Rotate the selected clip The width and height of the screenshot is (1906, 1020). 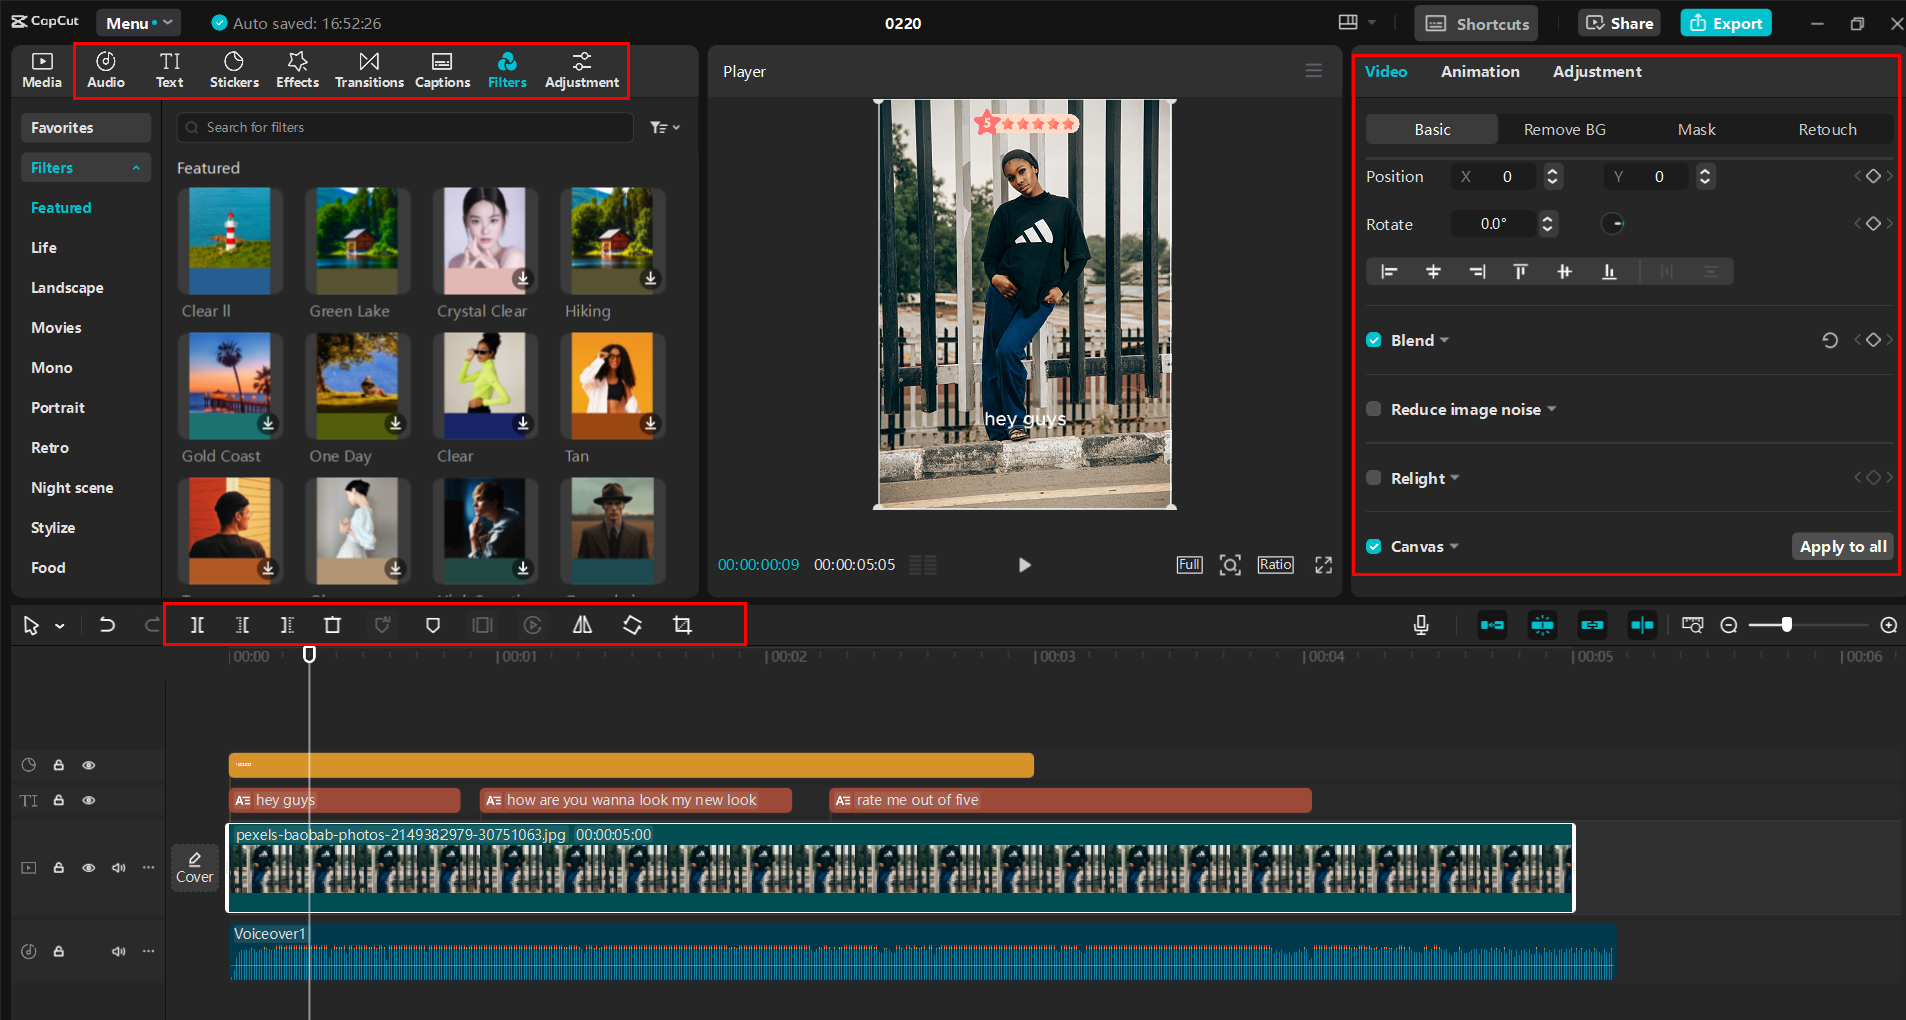632,625
